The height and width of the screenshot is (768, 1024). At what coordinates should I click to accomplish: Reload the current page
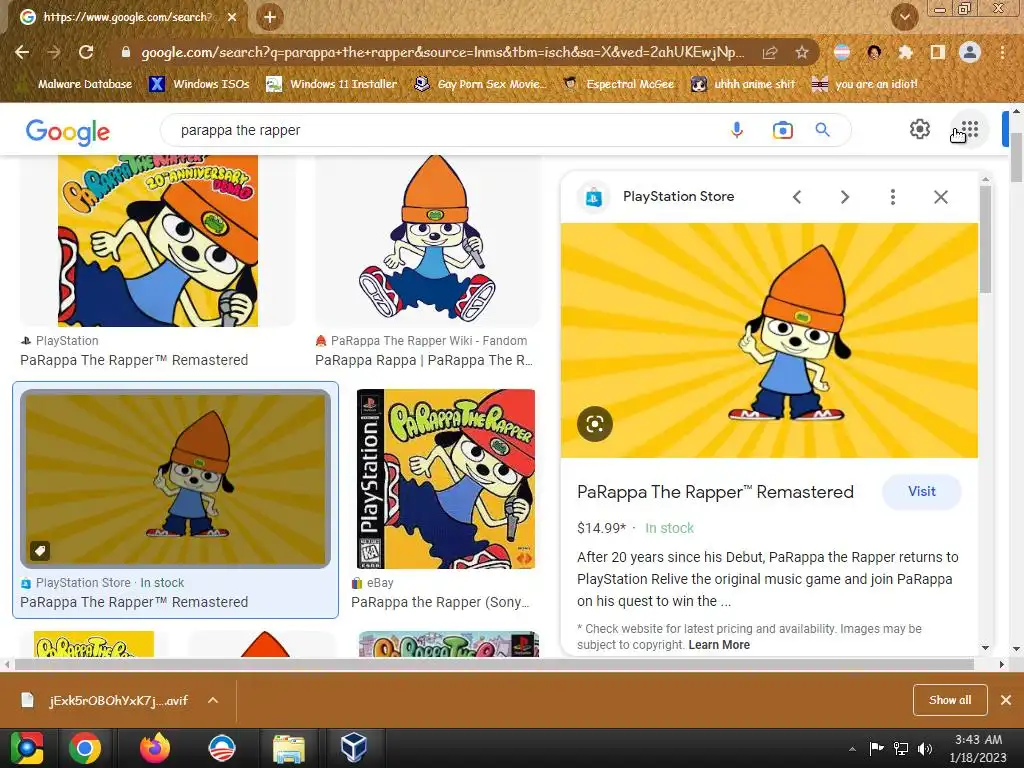click(x=86, y=52)
